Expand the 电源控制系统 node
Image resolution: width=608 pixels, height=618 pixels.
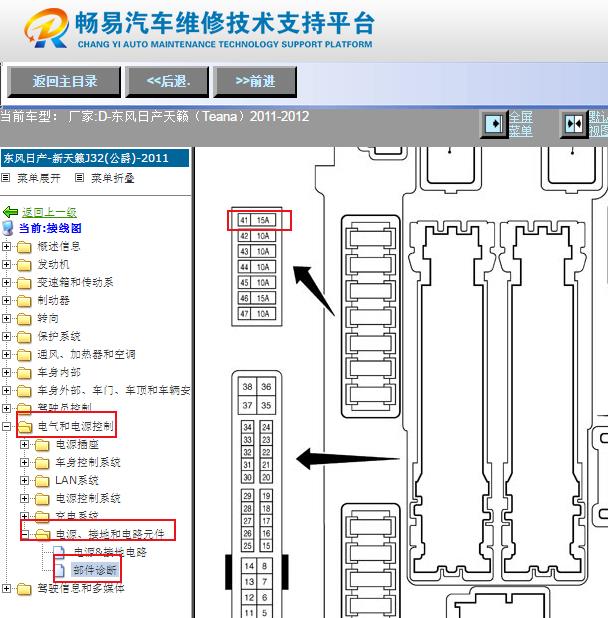(x=24, y=498)
